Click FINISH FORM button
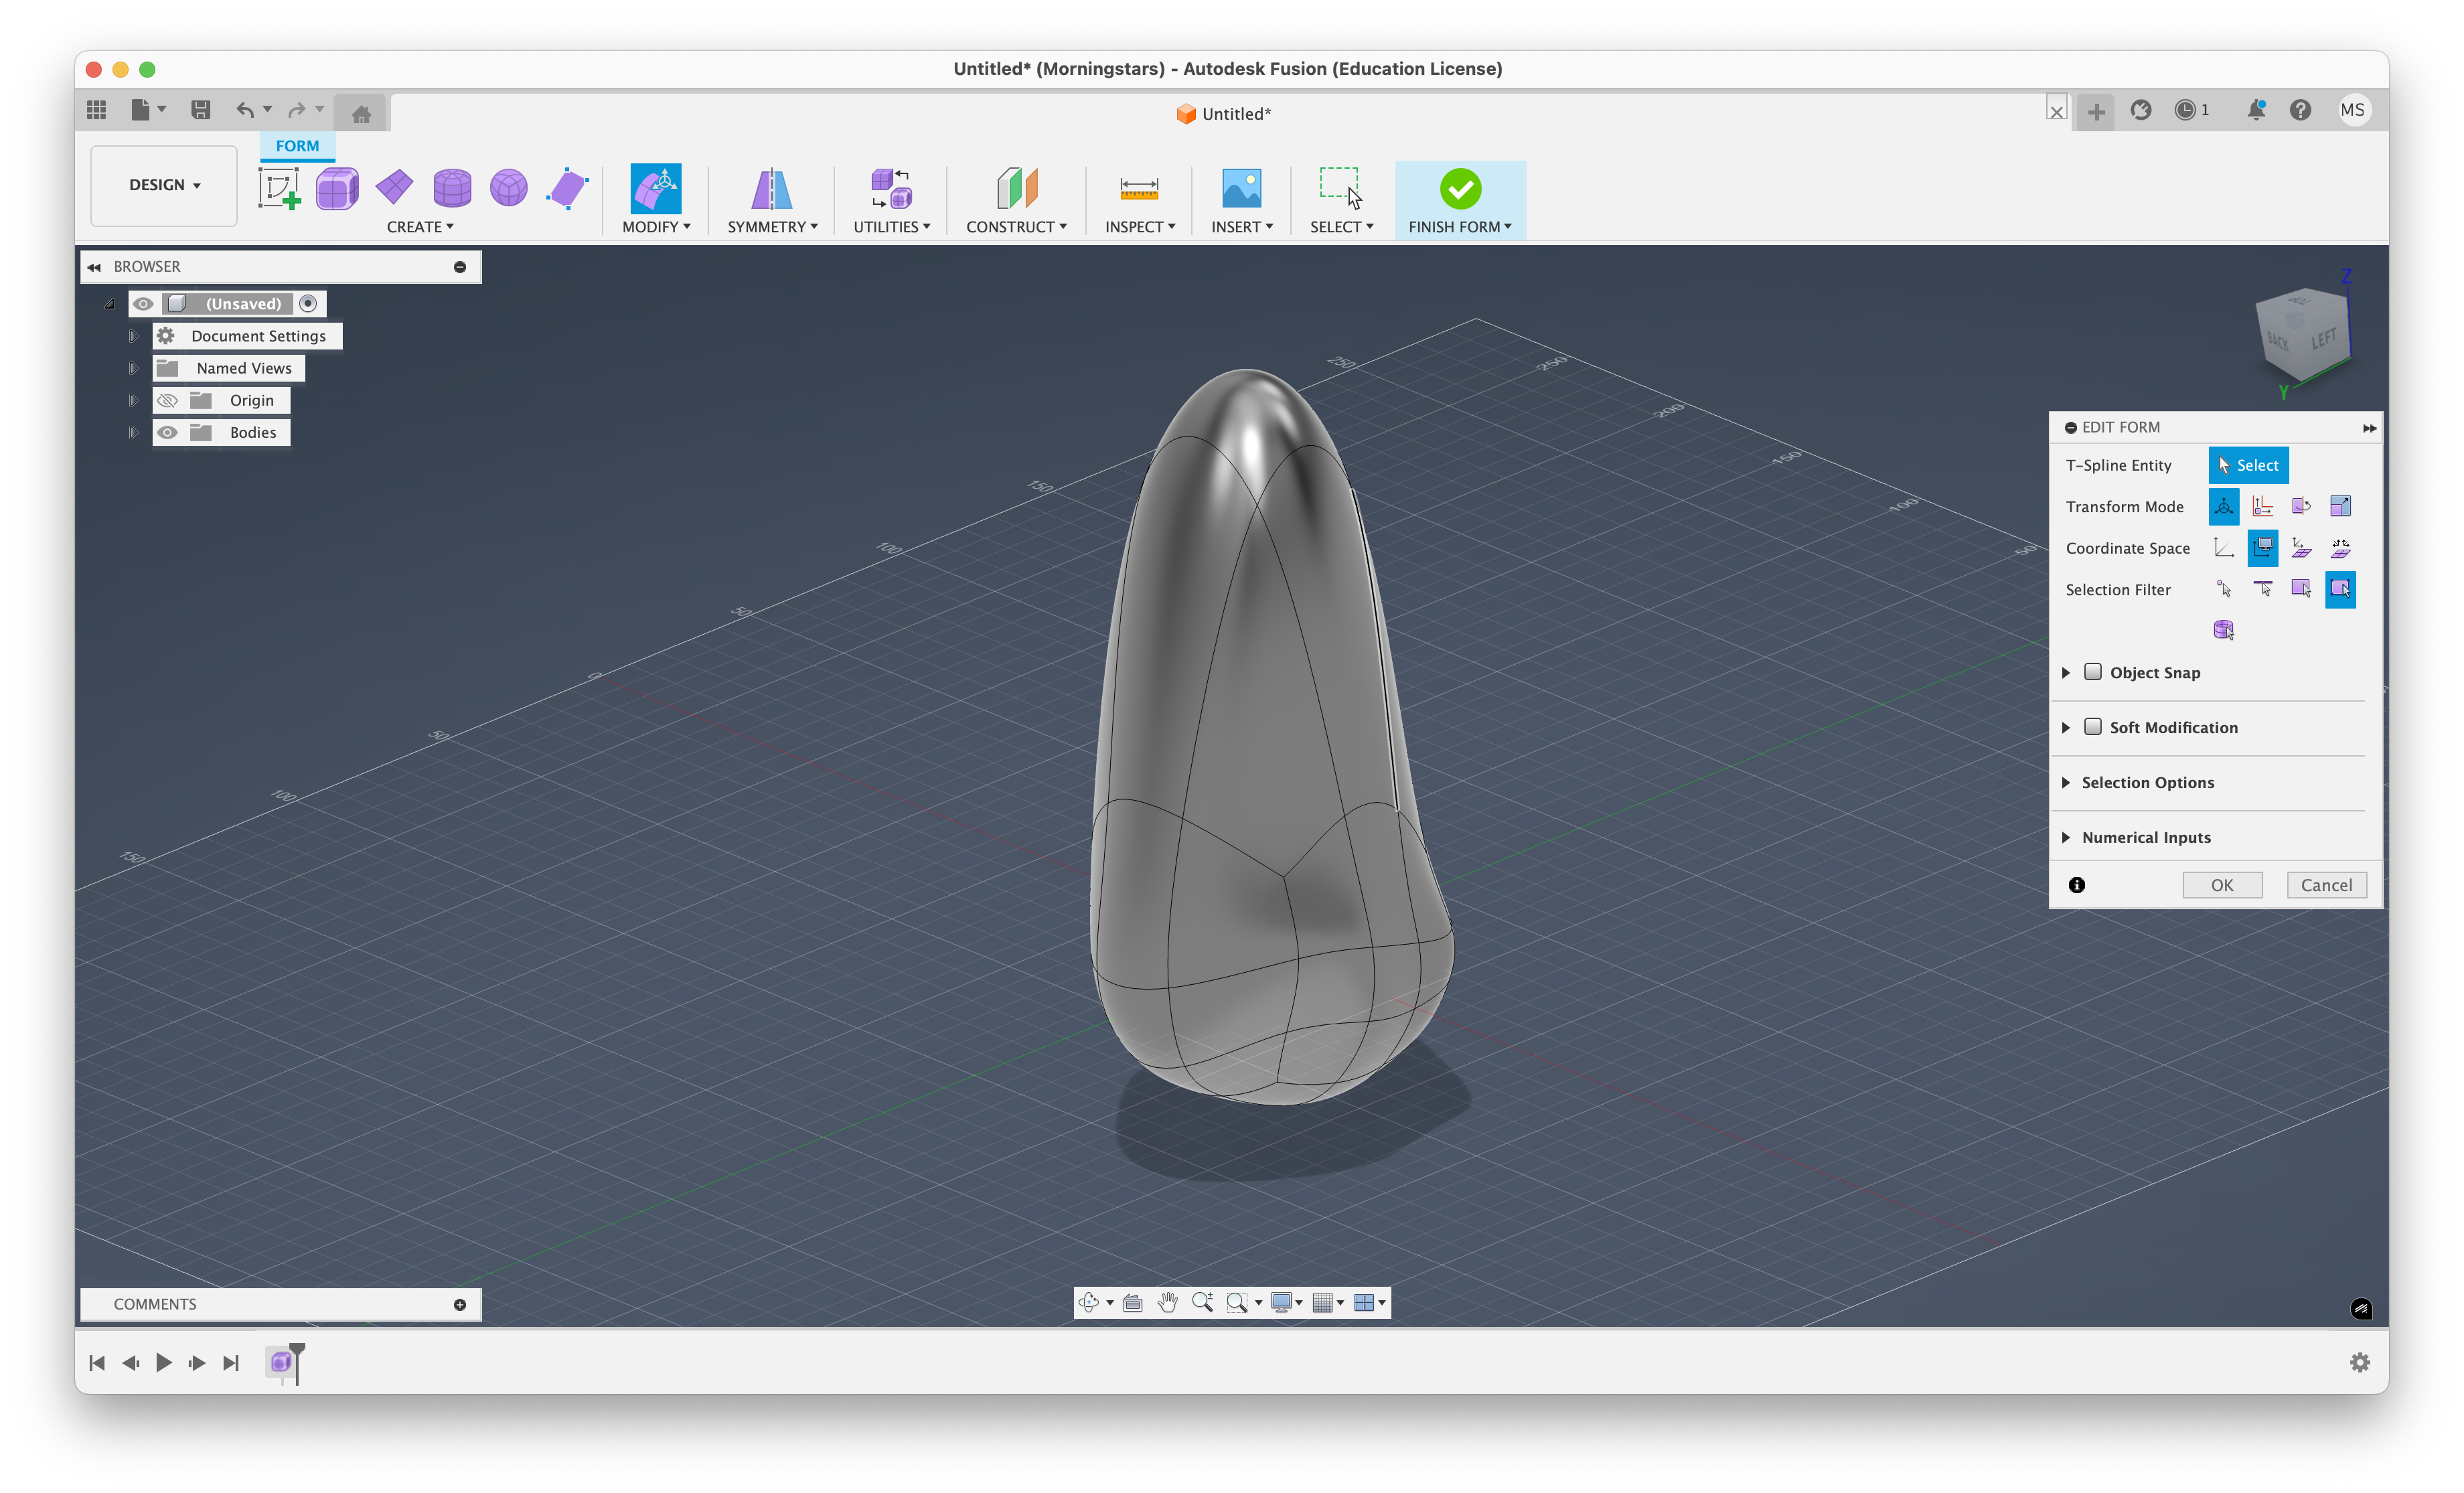Viewport: 2464px width, 1493px height. (1460, 200)
